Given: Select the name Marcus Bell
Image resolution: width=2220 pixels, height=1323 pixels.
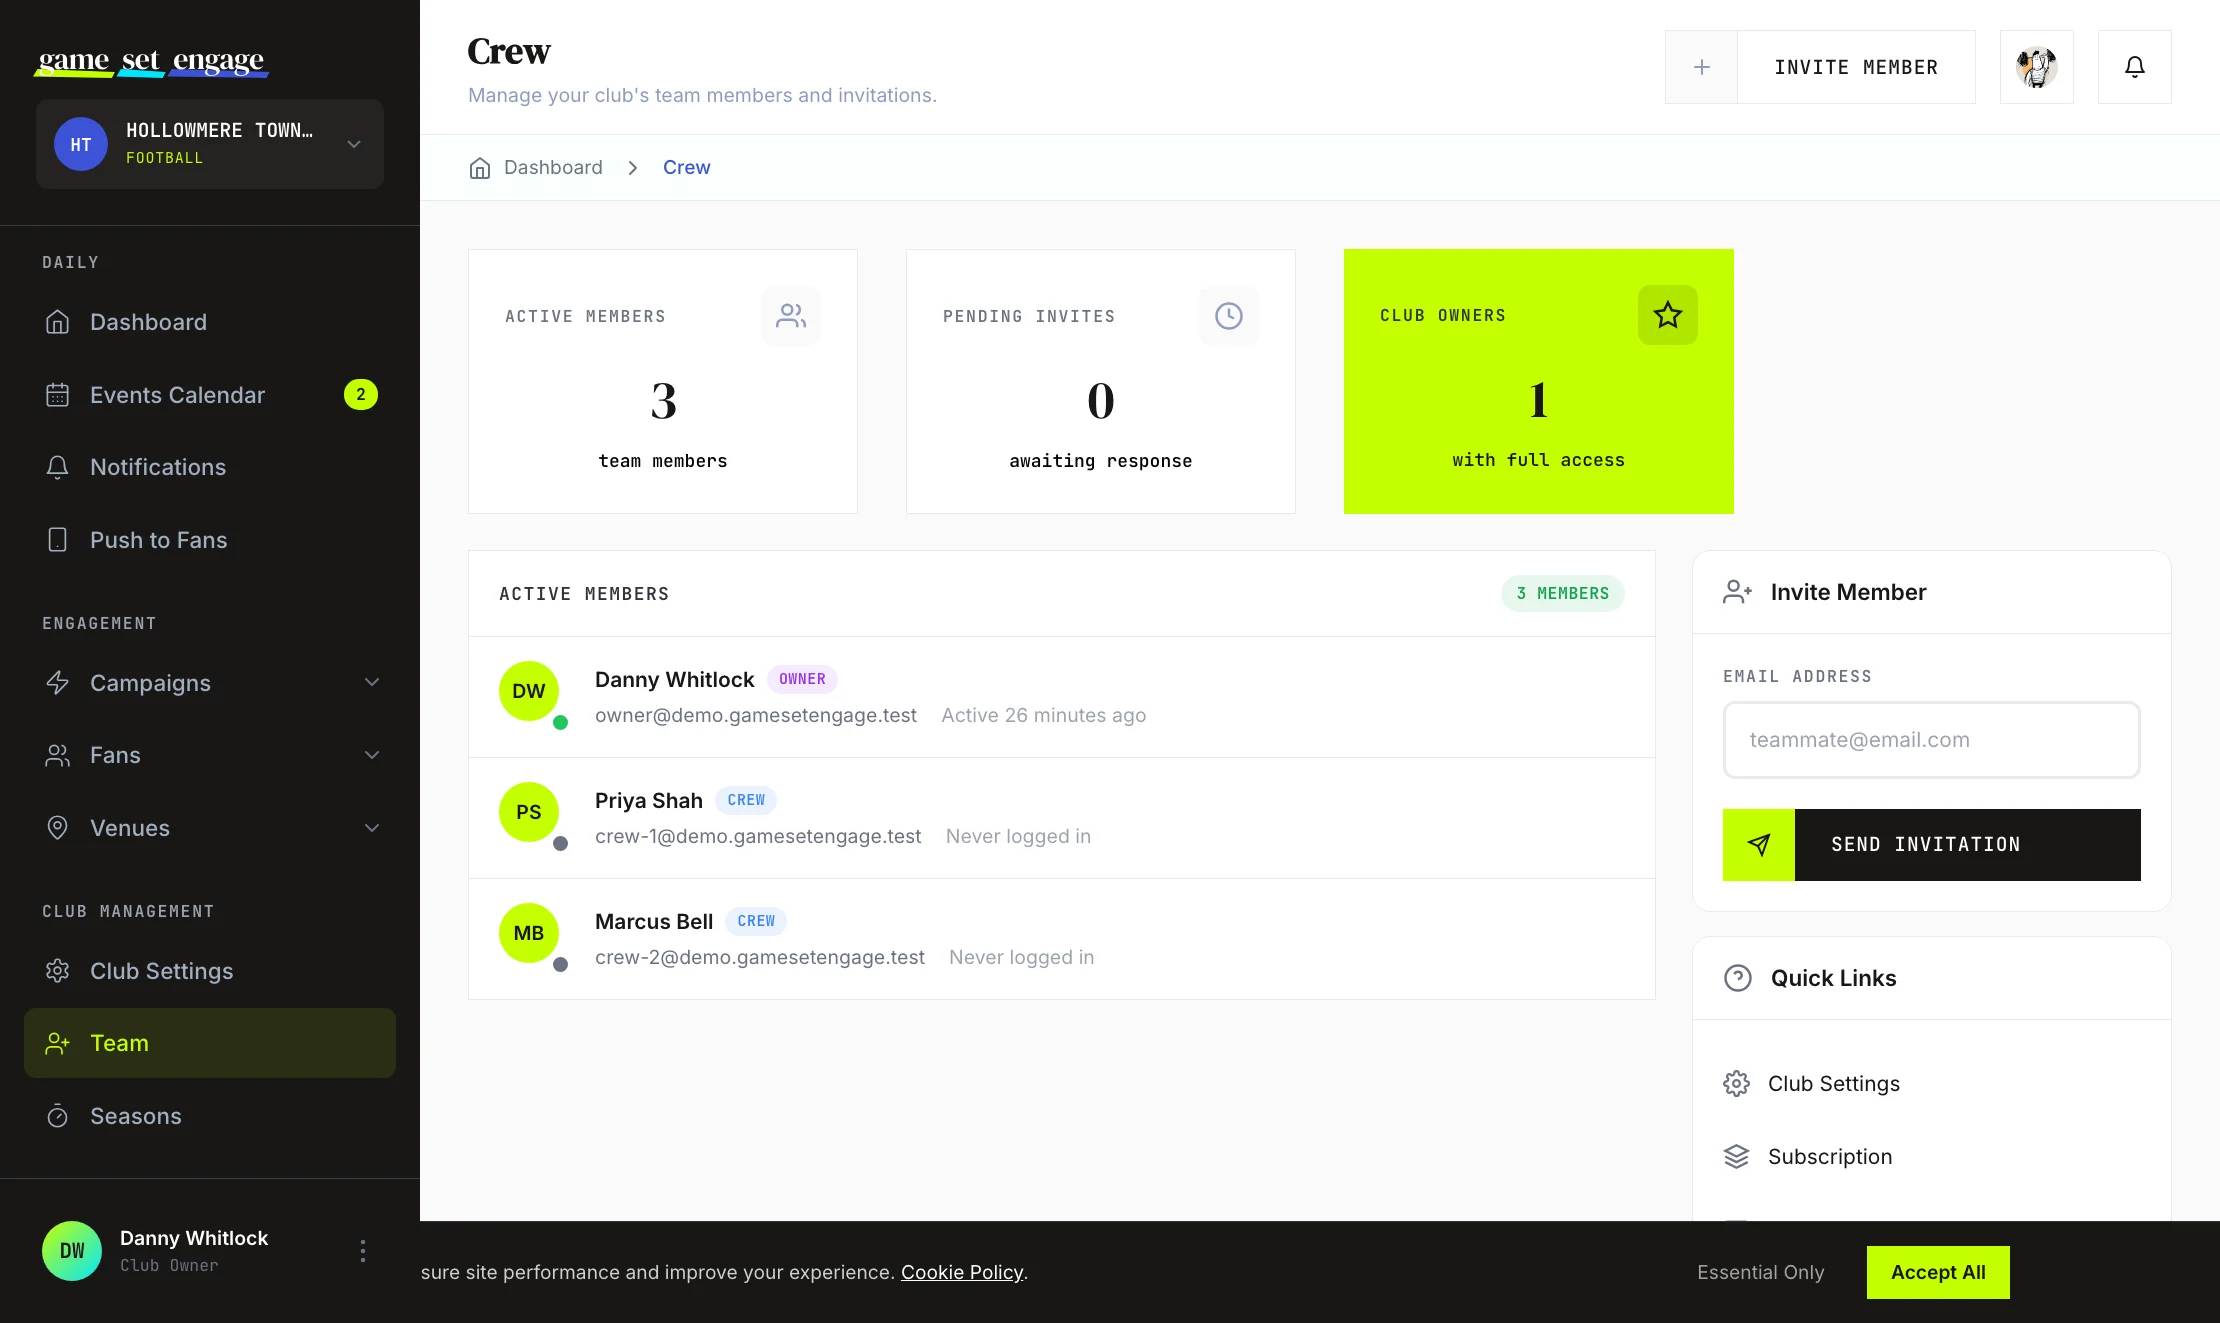Looking at the screenshot, I should tap(653, 922).
